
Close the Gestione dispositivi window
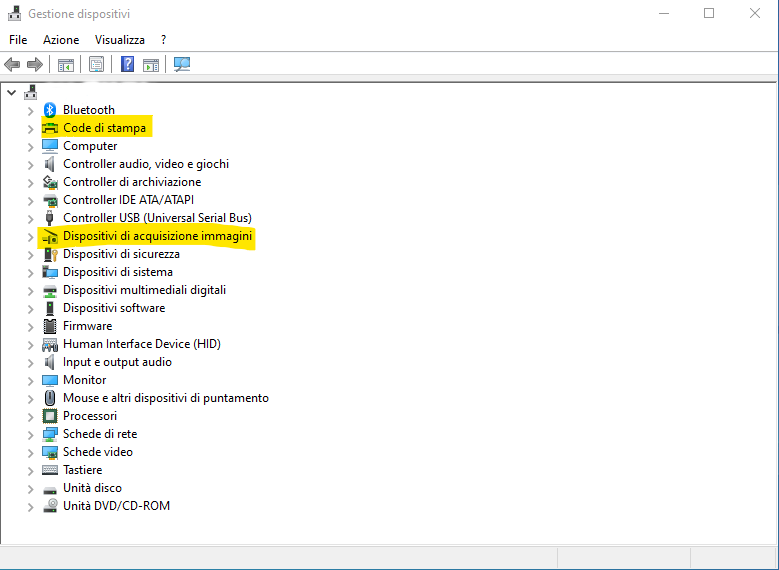[755, 13]
